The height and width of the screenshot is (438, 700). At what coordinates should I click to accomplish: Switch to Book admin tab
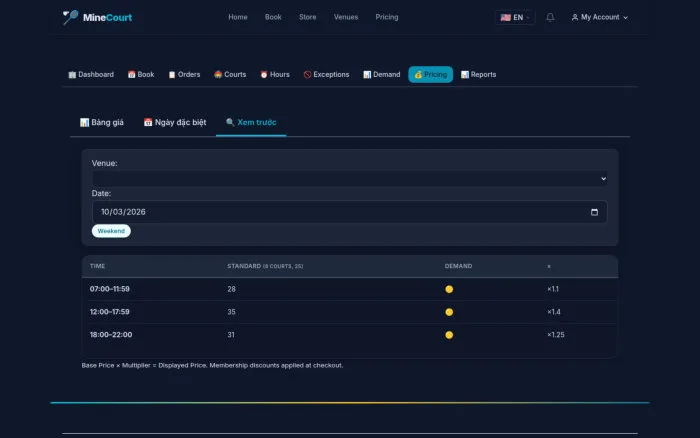141,75
